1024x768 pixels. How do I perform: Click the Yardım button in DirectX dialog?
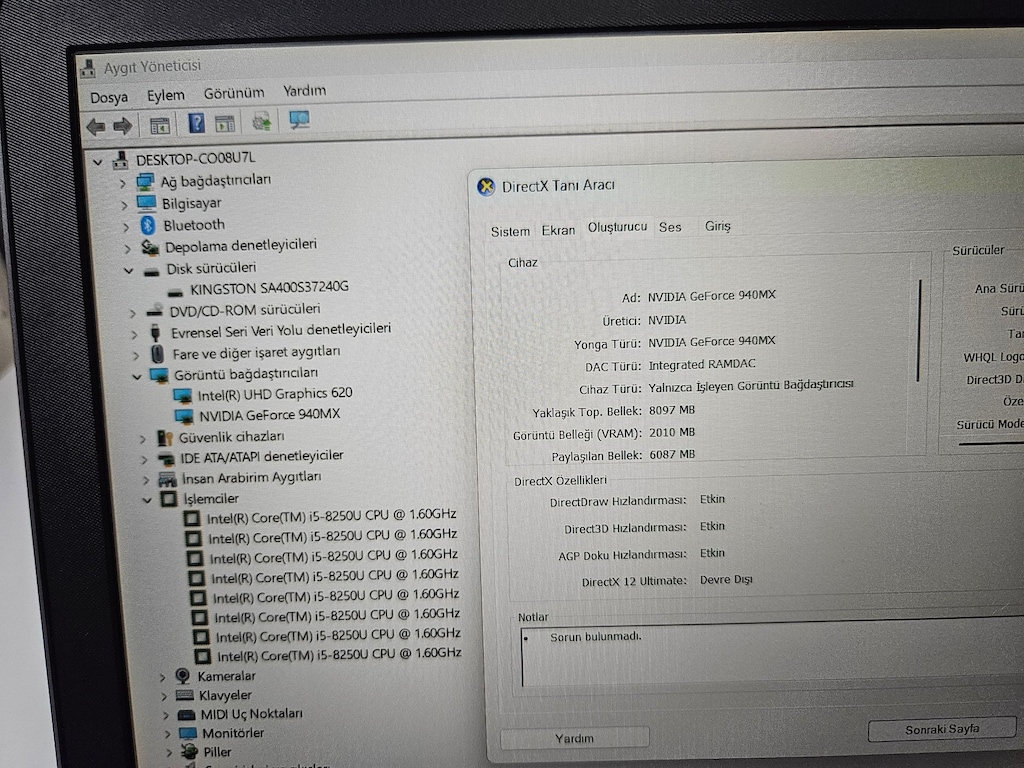click(x=574, y=738)
